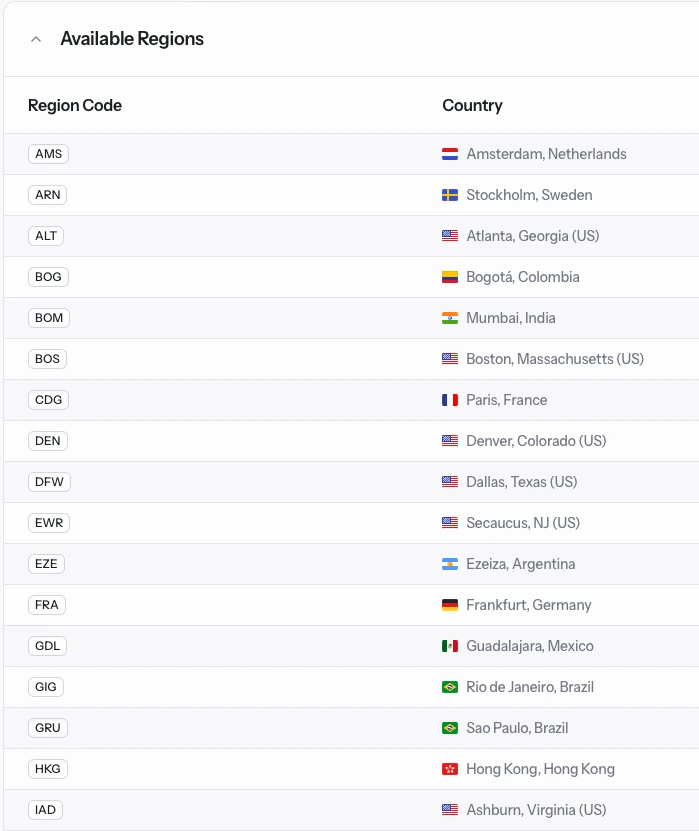Viewport: 699px width, 831px height.
Task: Select the BOM region code badge
Action: tap(49, 318)
